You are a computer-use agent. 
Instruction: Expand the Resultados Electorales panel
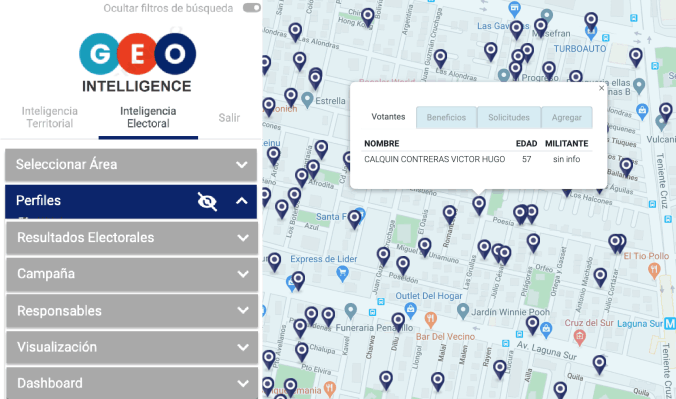click(x=131, y=238)
